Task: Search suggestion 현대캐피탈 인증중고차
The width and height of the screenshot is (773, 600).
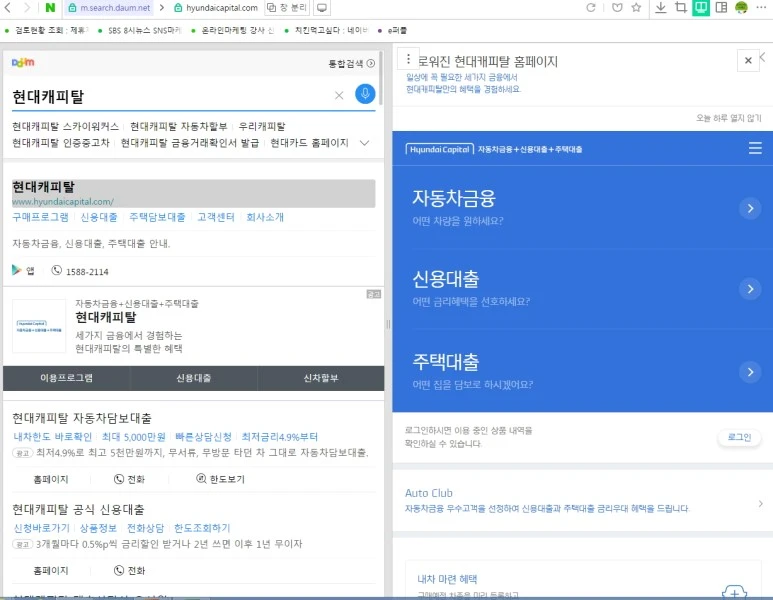Action: 61,143
